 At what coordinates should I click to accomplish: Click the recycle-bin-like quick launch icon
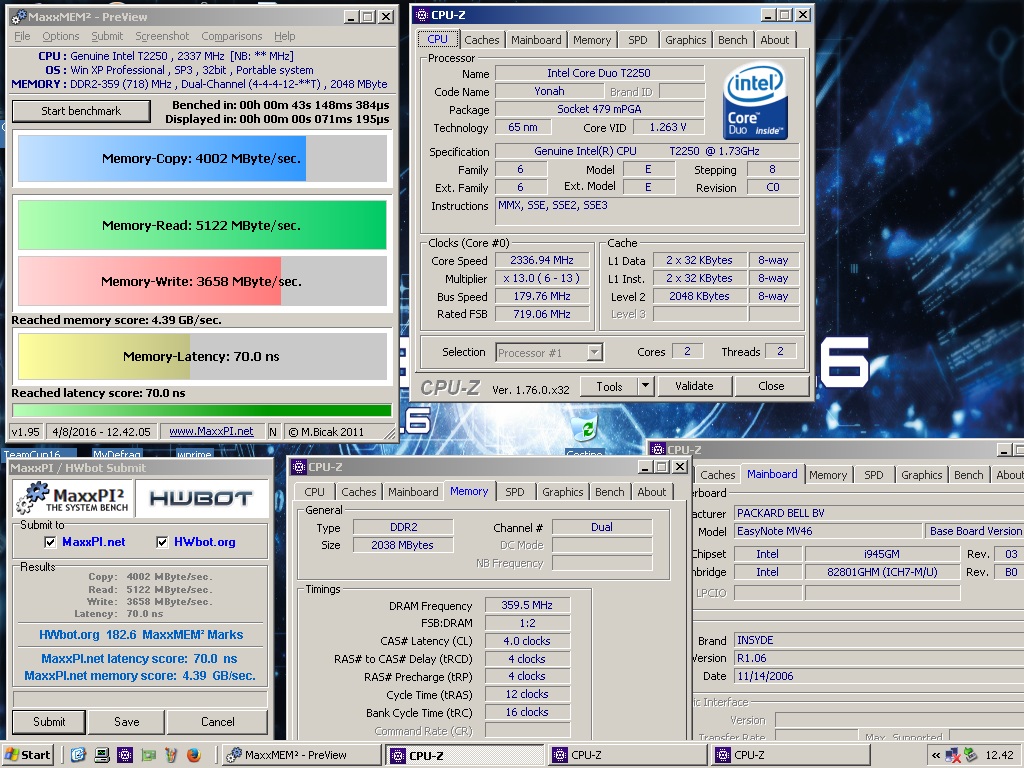[171, 755]
